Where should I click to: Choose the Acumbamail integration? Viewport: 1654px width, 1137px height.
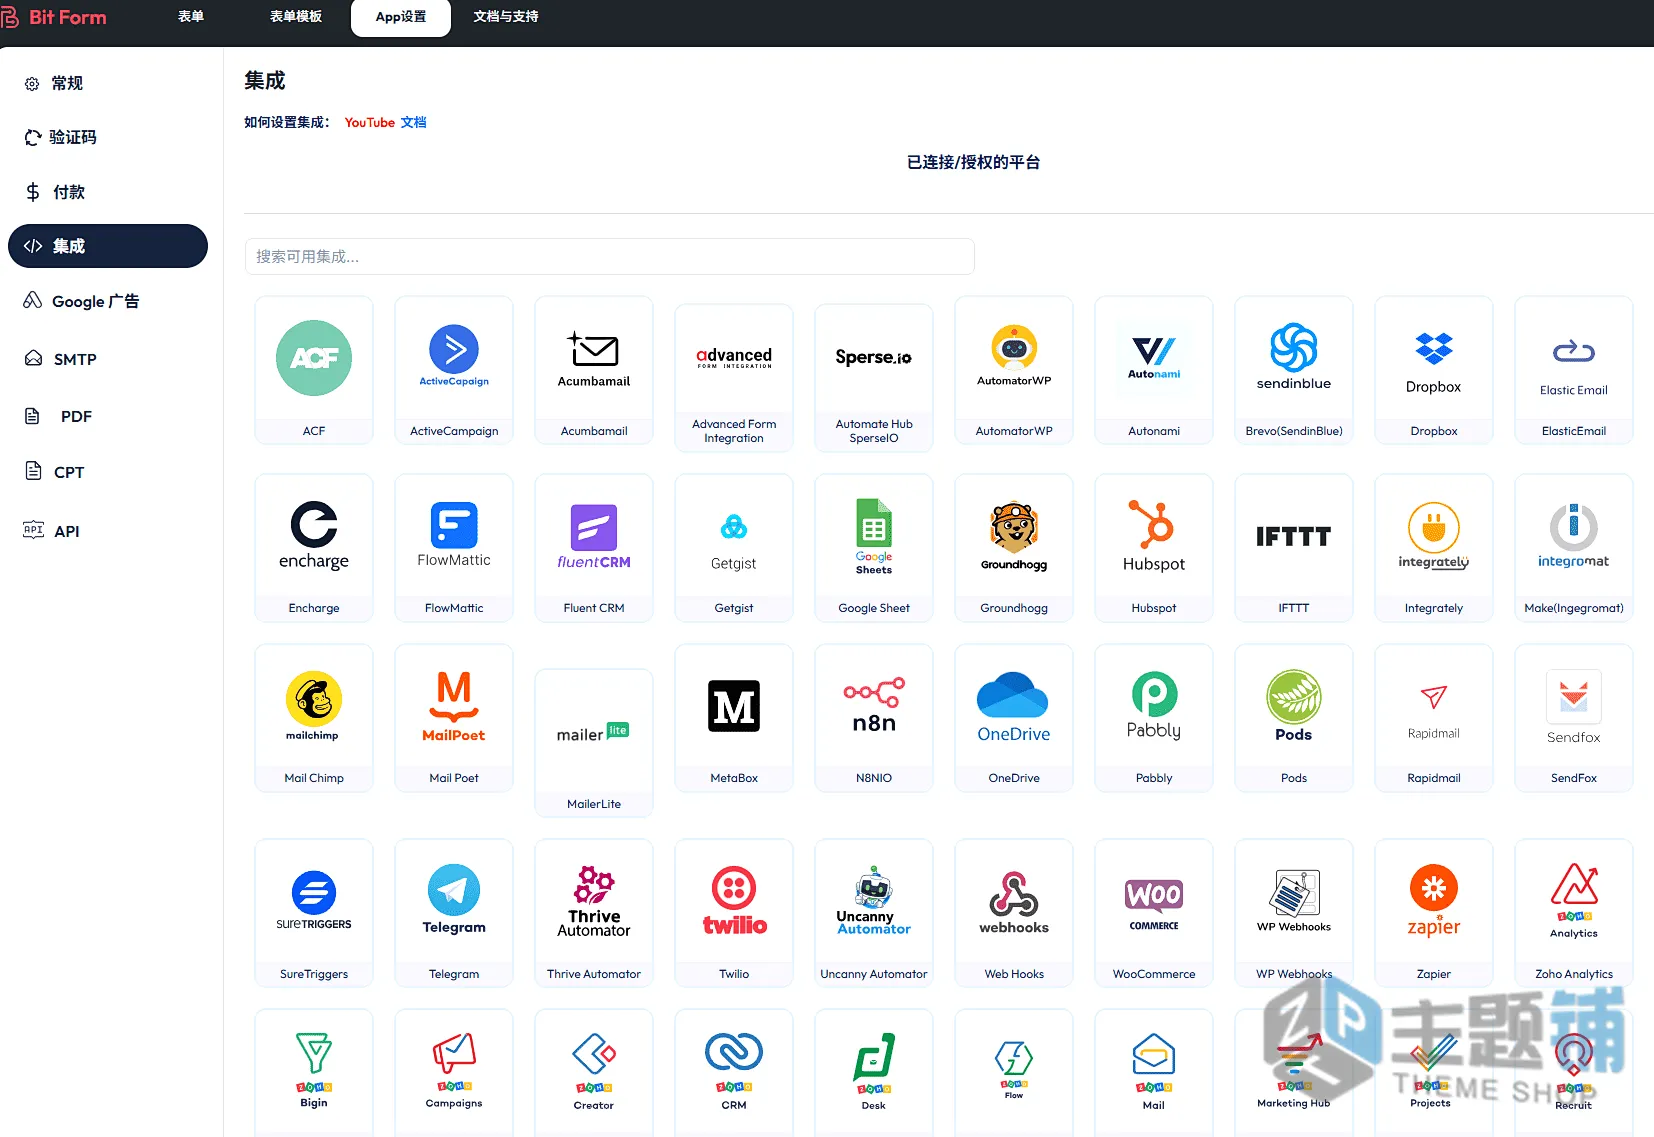pos(594,370)
